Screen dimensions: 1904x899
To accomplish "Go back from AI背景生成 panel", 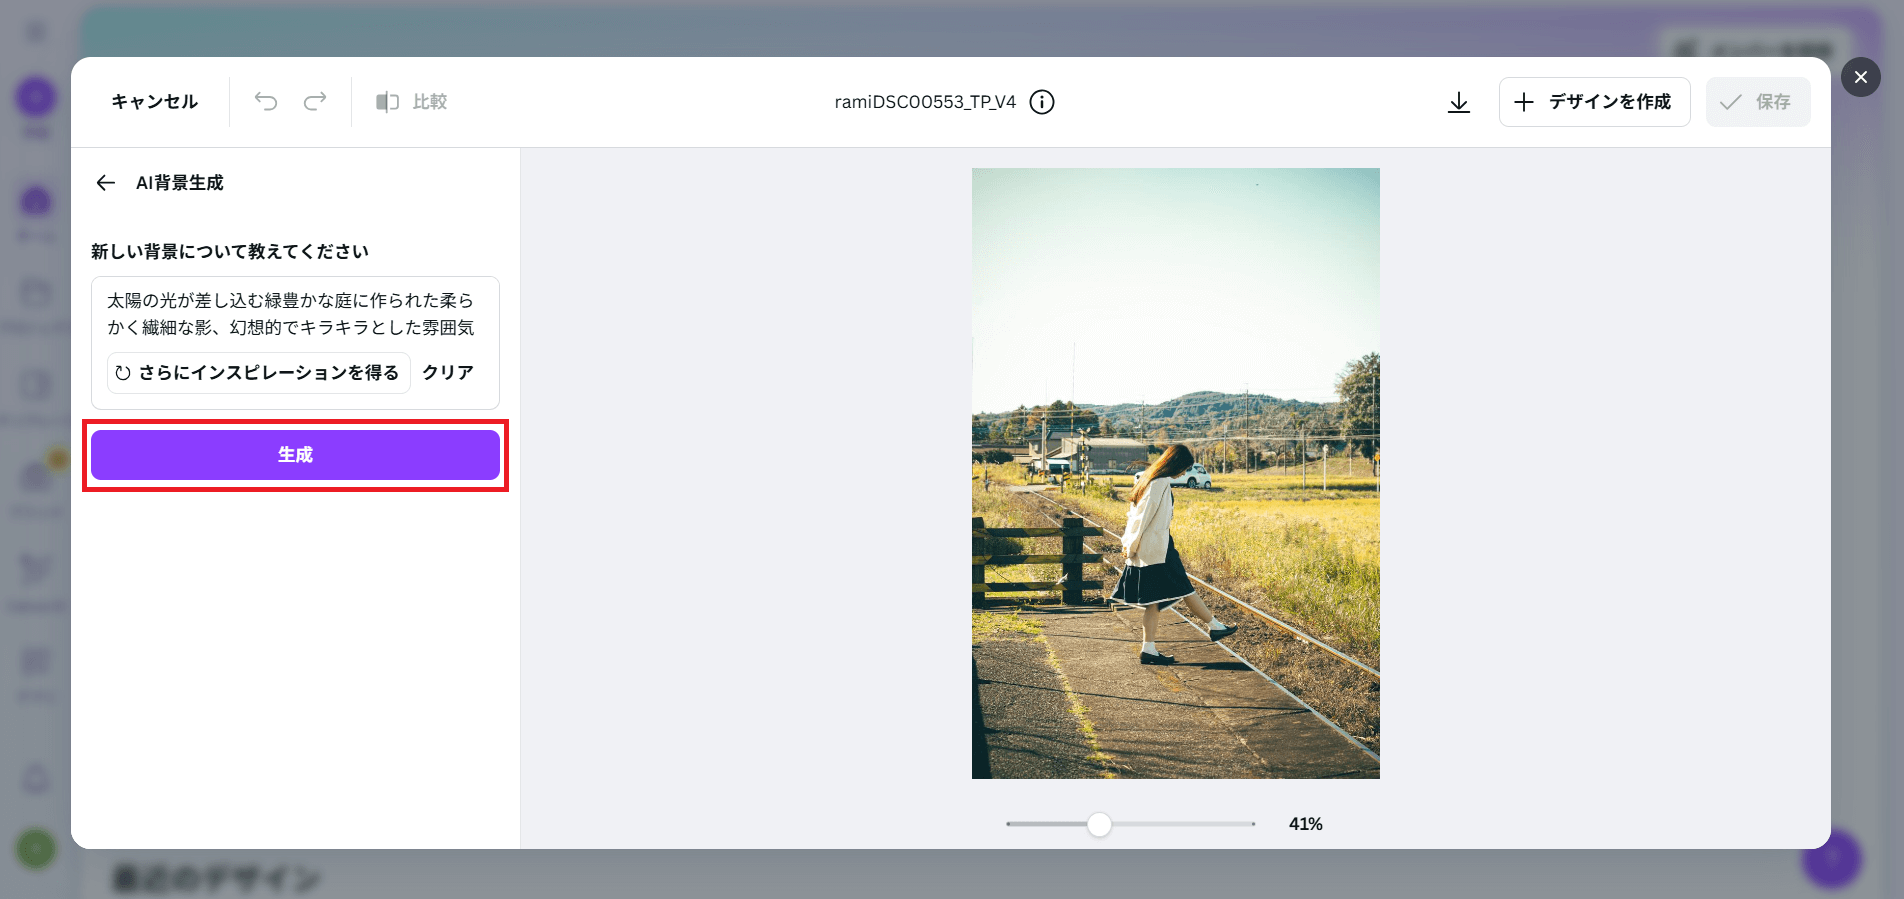I will tap(106, 183).
